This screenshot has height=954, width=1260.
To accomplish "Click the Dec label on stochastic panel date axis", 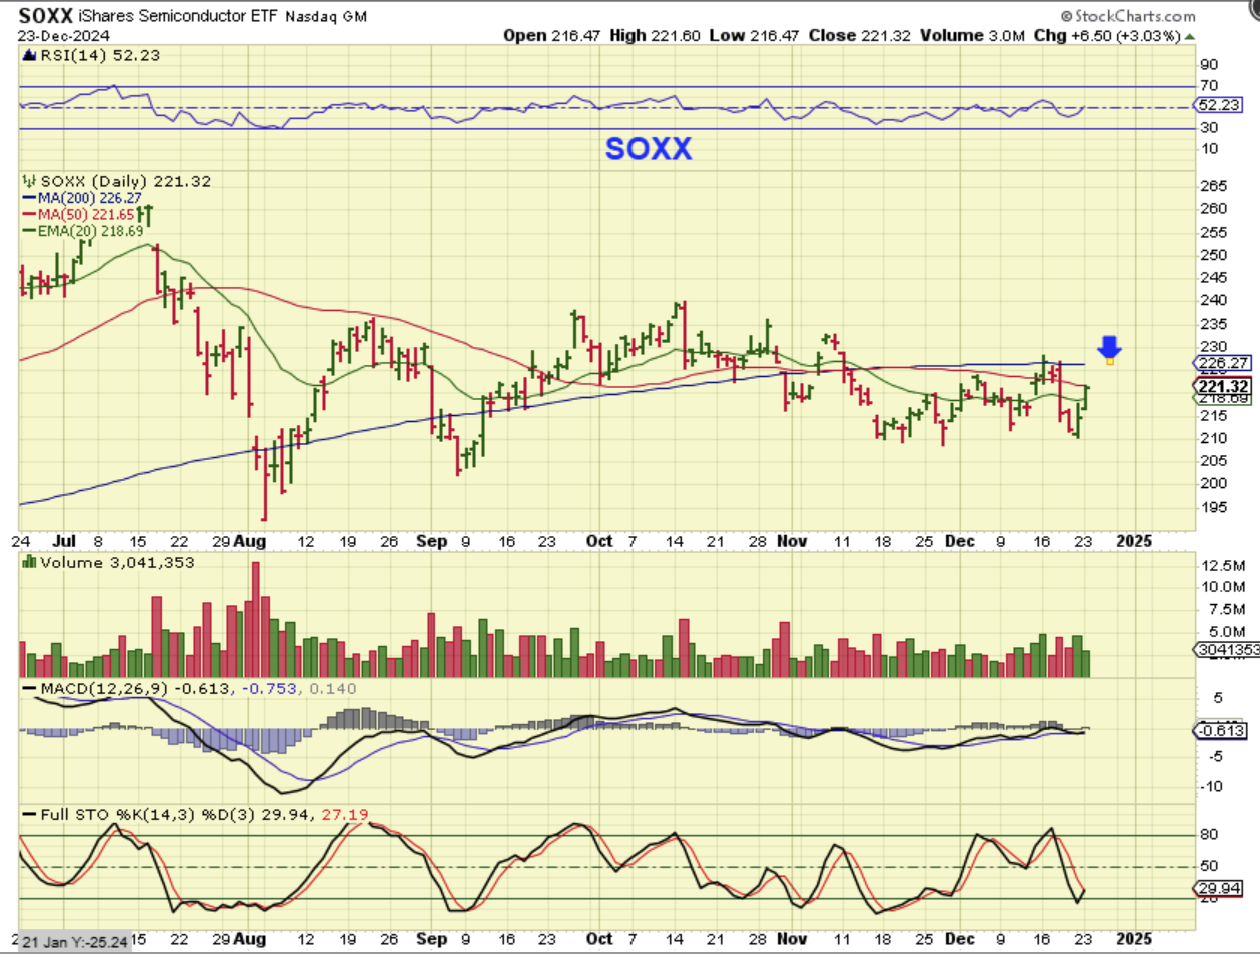I will (x=959, y=939).
